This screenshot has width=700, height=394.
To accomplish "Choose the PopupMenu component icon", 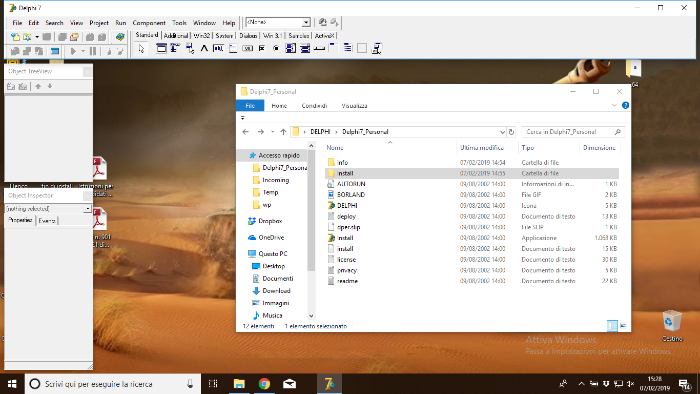I will click(x=190, y=48).
